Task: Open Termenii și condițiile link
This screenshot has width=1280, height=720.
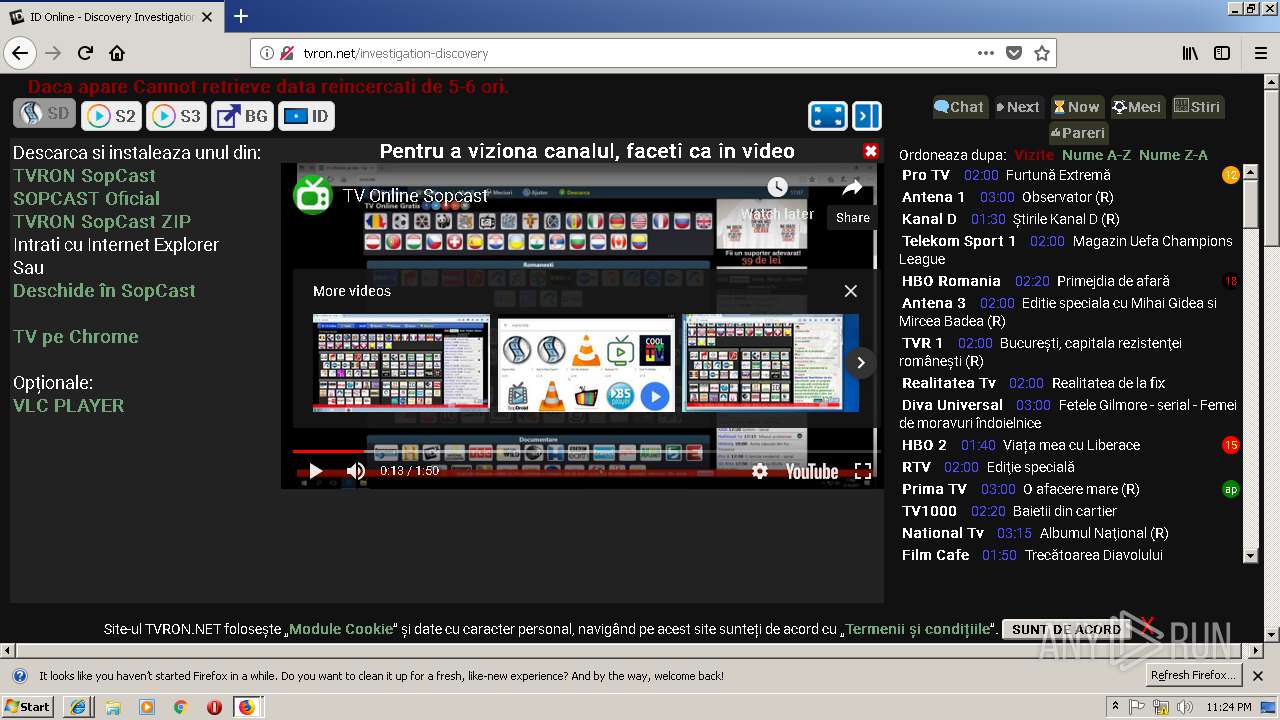Action: coord(918,629)
